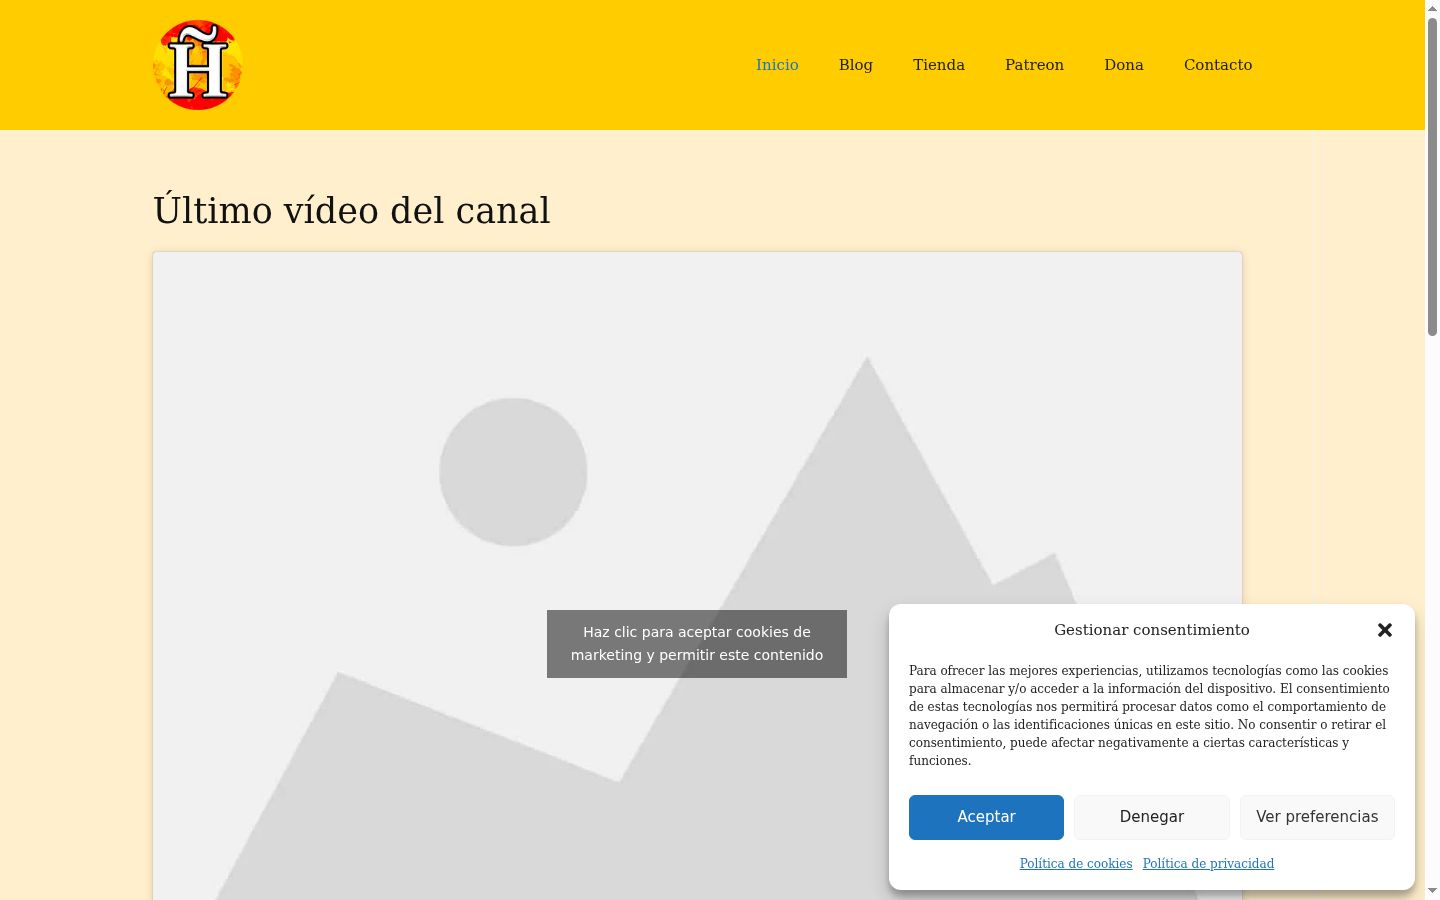
Task: Navigate to the Contacto page
Action: [1218, 65]
